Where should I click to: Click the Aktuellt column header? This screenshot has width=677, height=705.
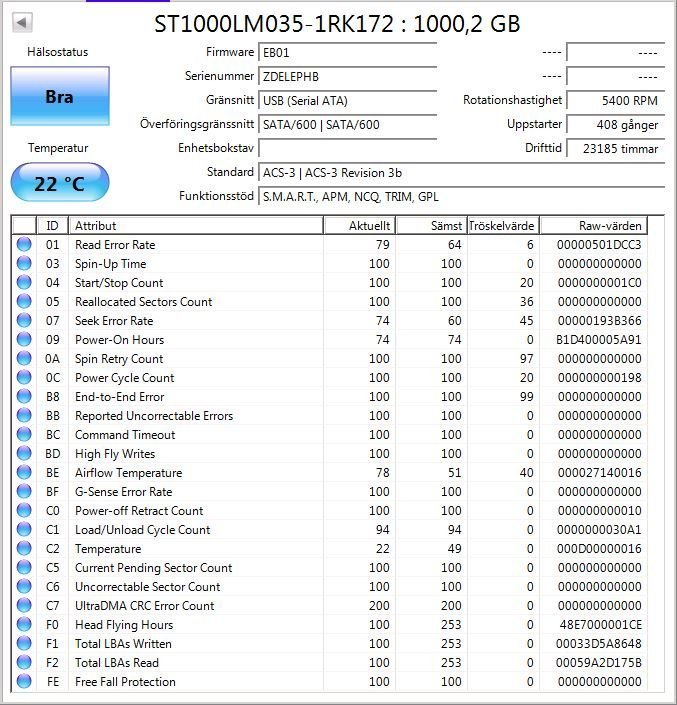(360, 226)
